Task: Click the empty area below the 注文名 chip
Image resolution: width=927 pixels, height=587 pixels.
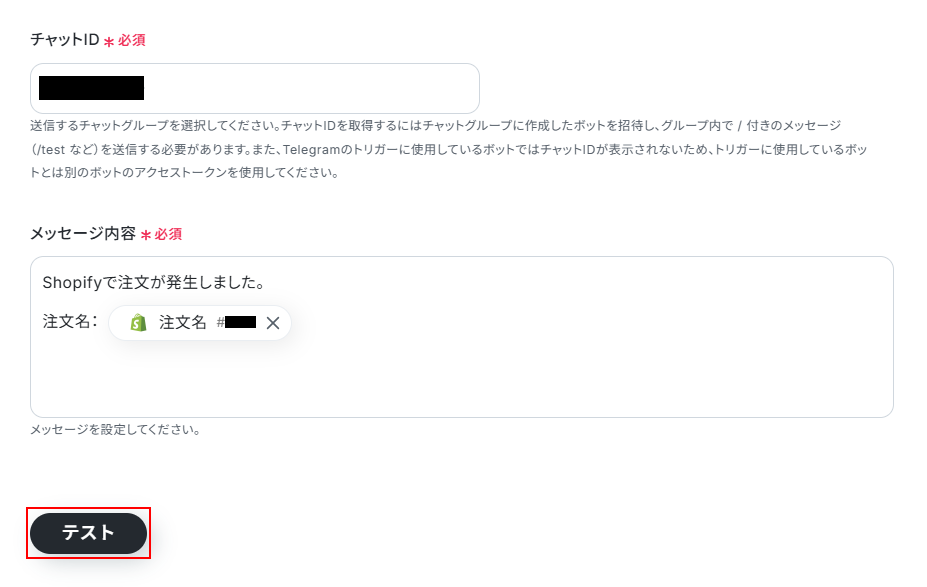Action: [x=400, y=380]
